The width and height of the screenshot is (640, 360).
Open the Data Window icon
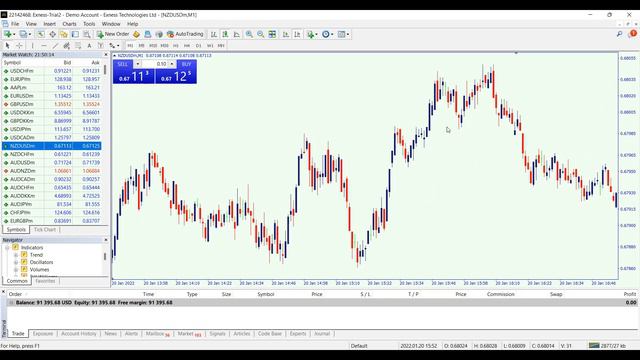coord(52,34)
